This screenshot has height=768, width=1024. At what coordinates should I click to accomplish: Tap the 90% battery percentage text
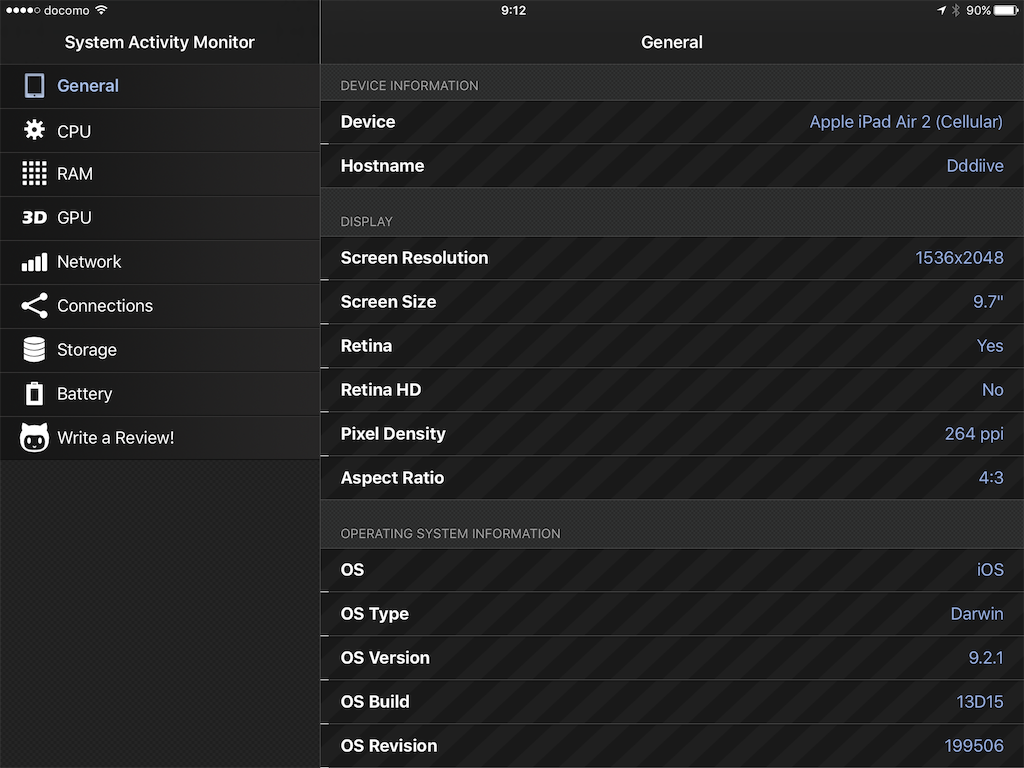coord(978,10)
